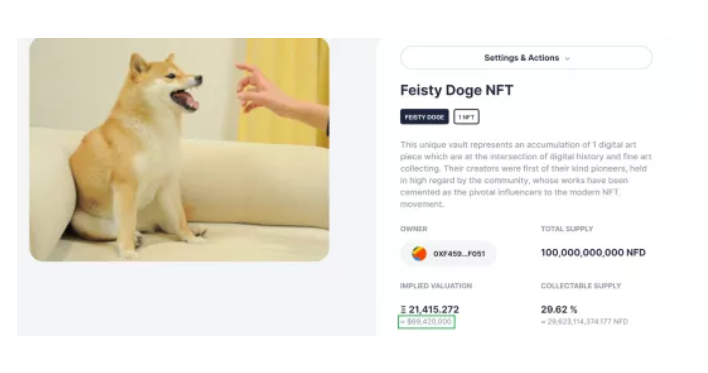Open the Shiba Inu doge image
Image resolution: width=708 pixels, height=373 pixels.
(179, 149)
